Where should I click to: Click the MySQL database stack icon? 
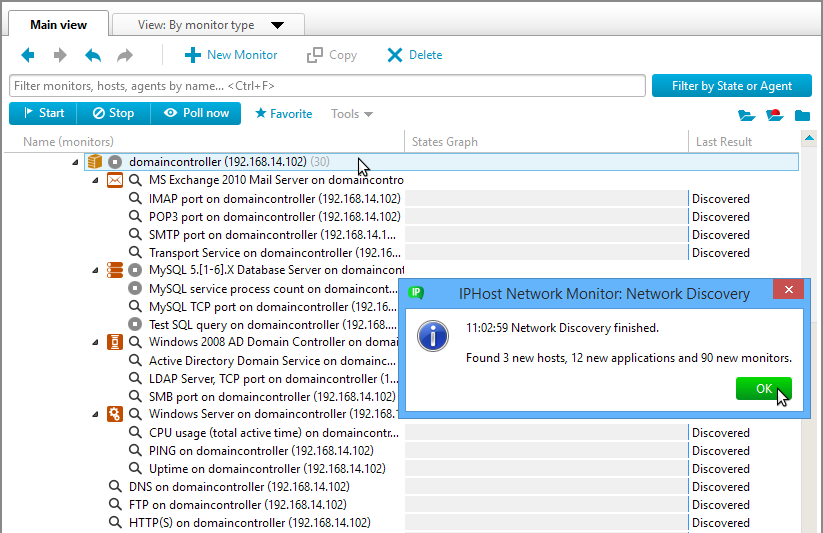coord(115,270)
